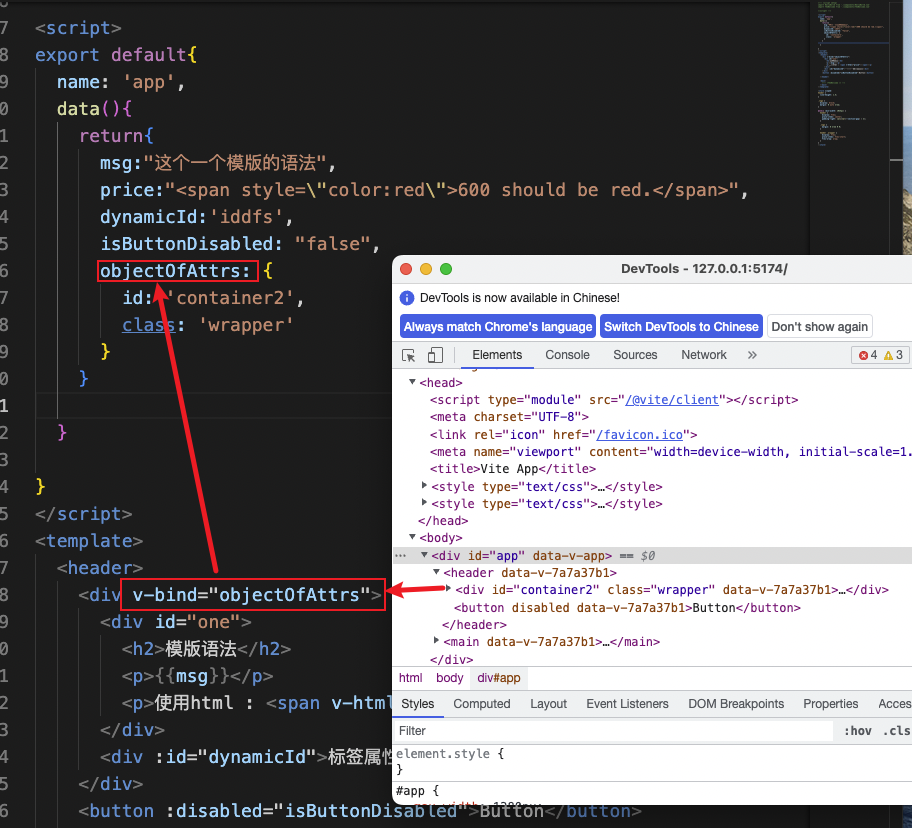912x828 pixels.
Task: Click the closing </header> row in DevTools
Action: coord(474,625)
